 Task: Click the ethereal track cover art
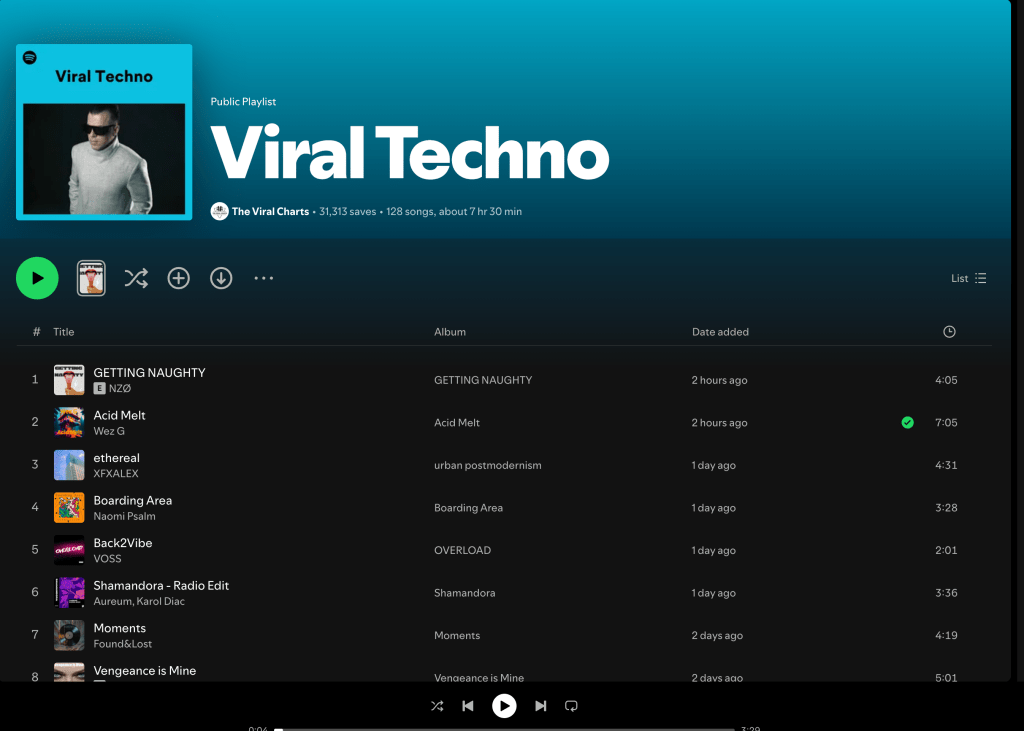click(x=69, y=465)
